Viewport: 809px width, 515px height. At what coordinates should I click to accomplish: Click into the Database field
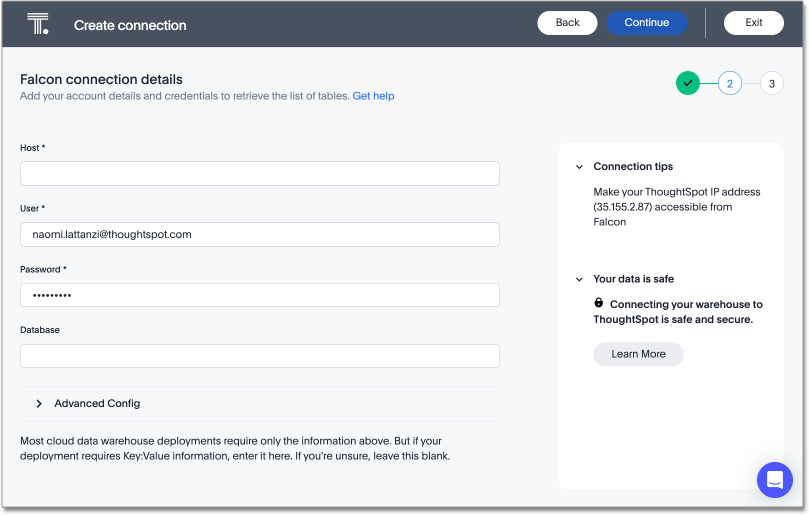(x=259, y=356)
